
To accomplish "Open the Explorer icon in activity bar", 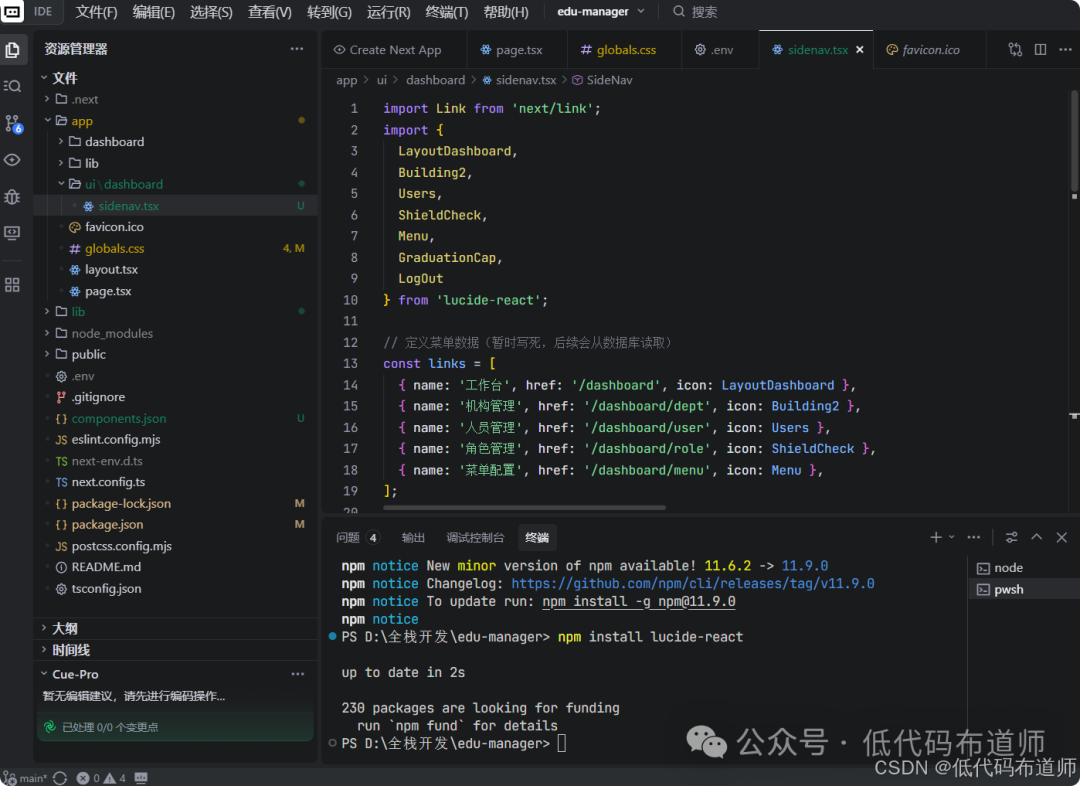I will click(13, 49).
